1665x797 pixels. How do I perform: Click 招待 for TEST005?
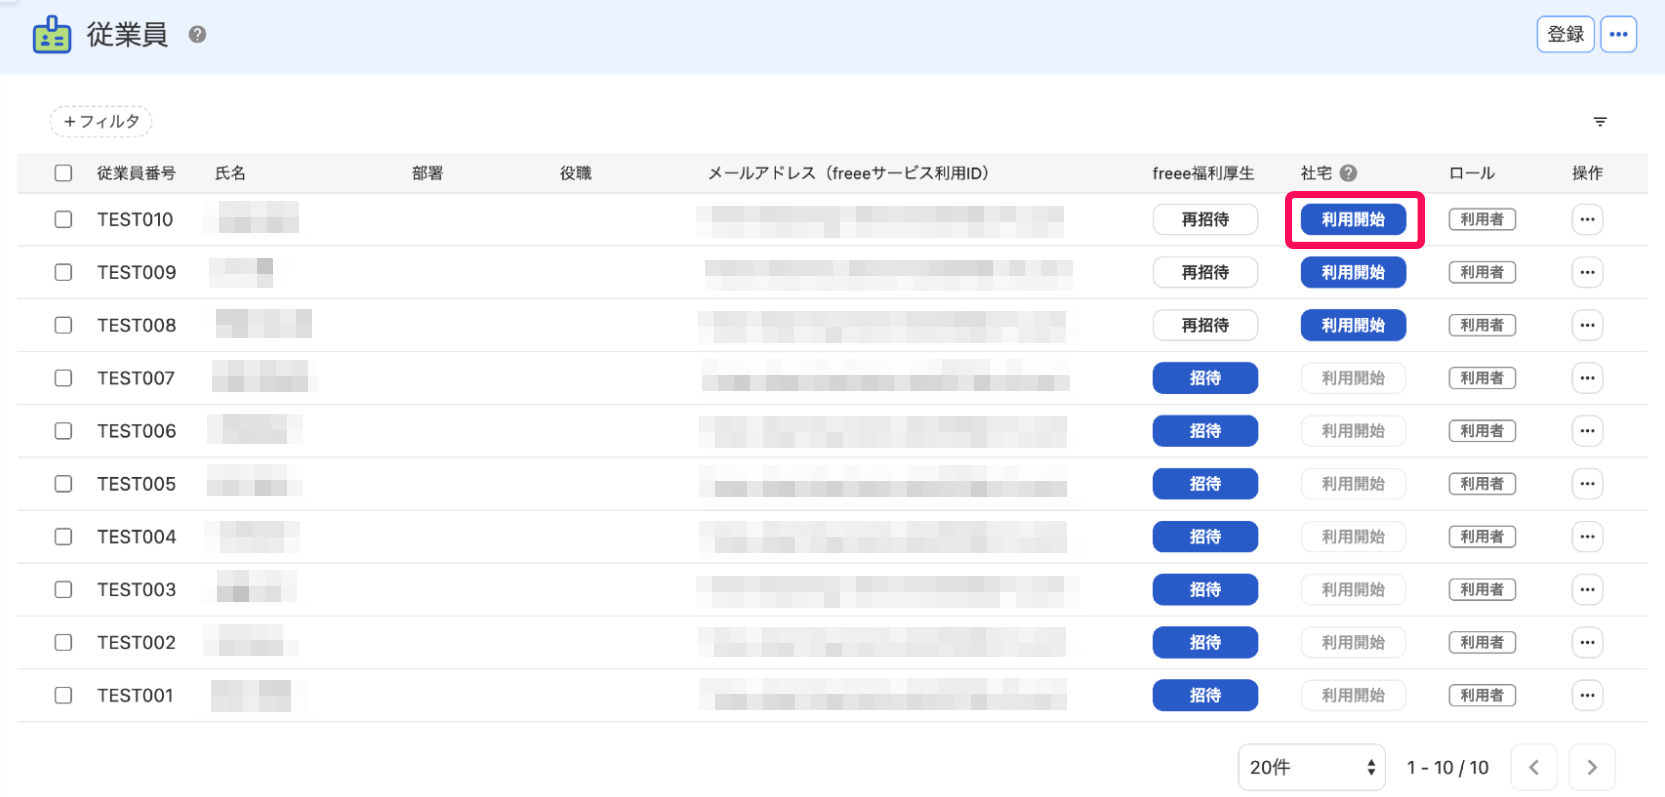1205,484
